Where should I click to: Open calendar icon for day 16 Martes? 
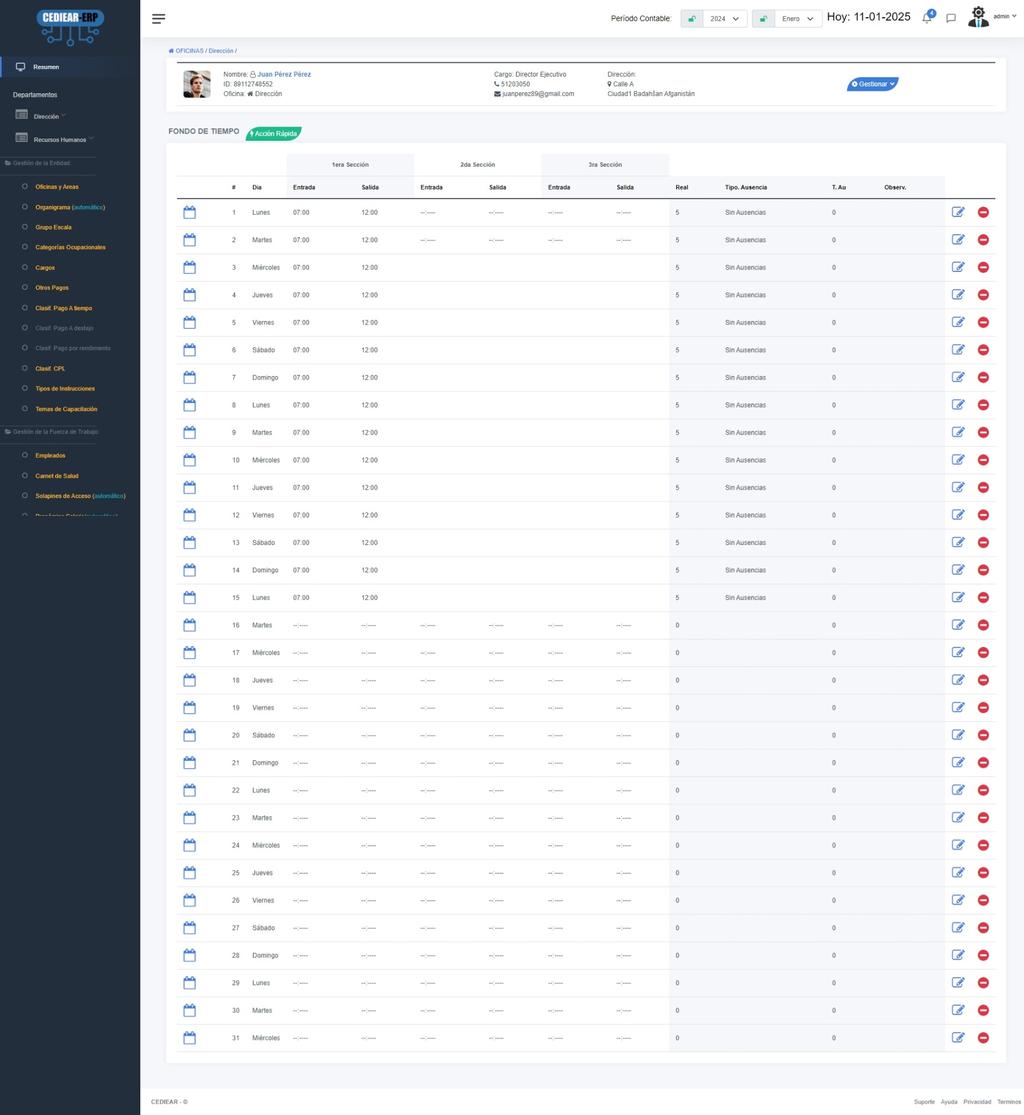pos(190,625)
